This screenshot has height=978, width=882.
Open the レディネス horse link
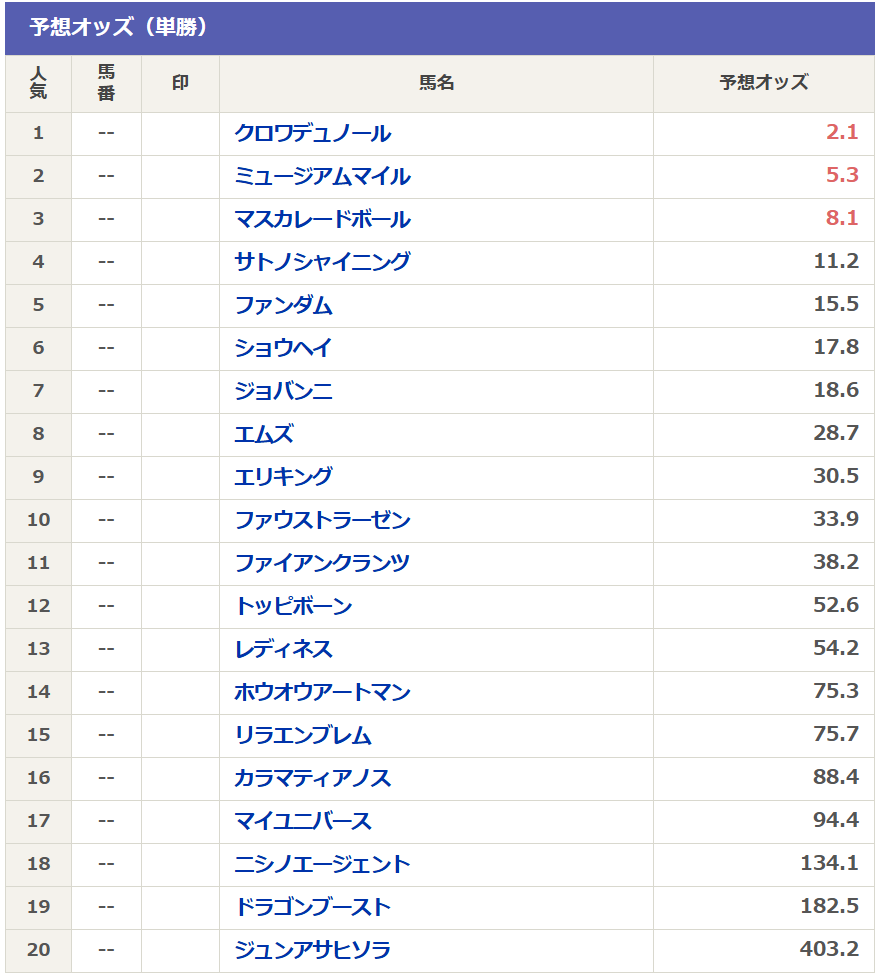pos(284,650)
